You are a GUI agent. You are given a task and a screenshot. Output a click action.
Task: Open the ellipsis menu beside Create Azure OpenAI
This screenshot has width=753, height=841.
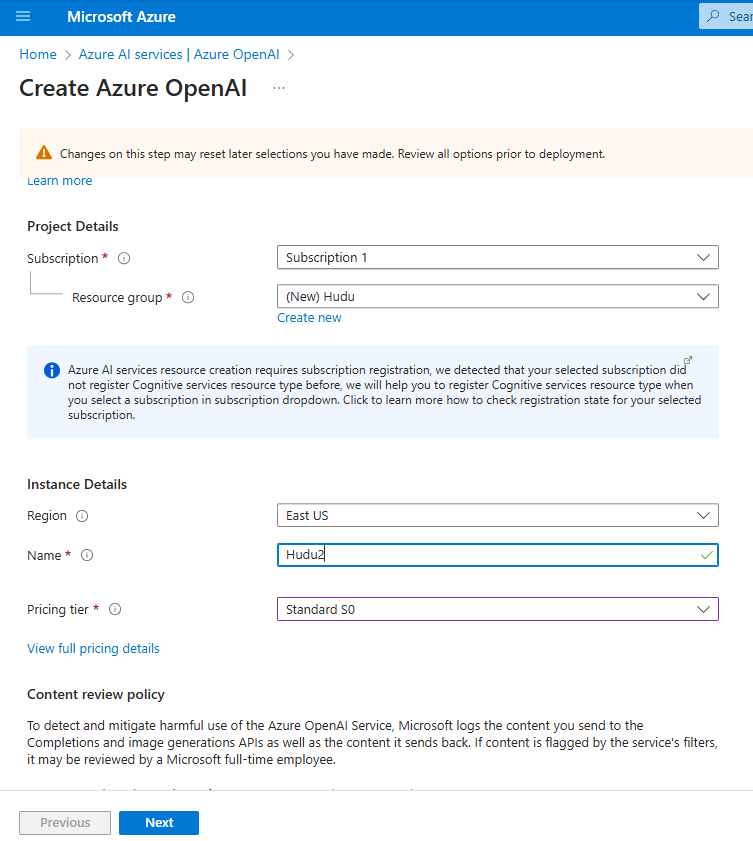point(279,88)
